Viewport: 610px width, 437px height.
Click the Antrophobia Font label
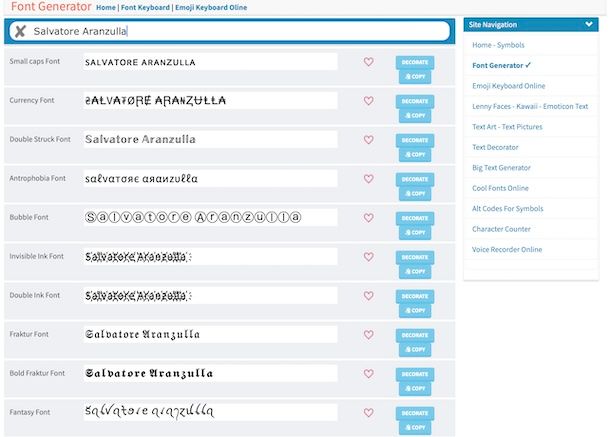38,178
